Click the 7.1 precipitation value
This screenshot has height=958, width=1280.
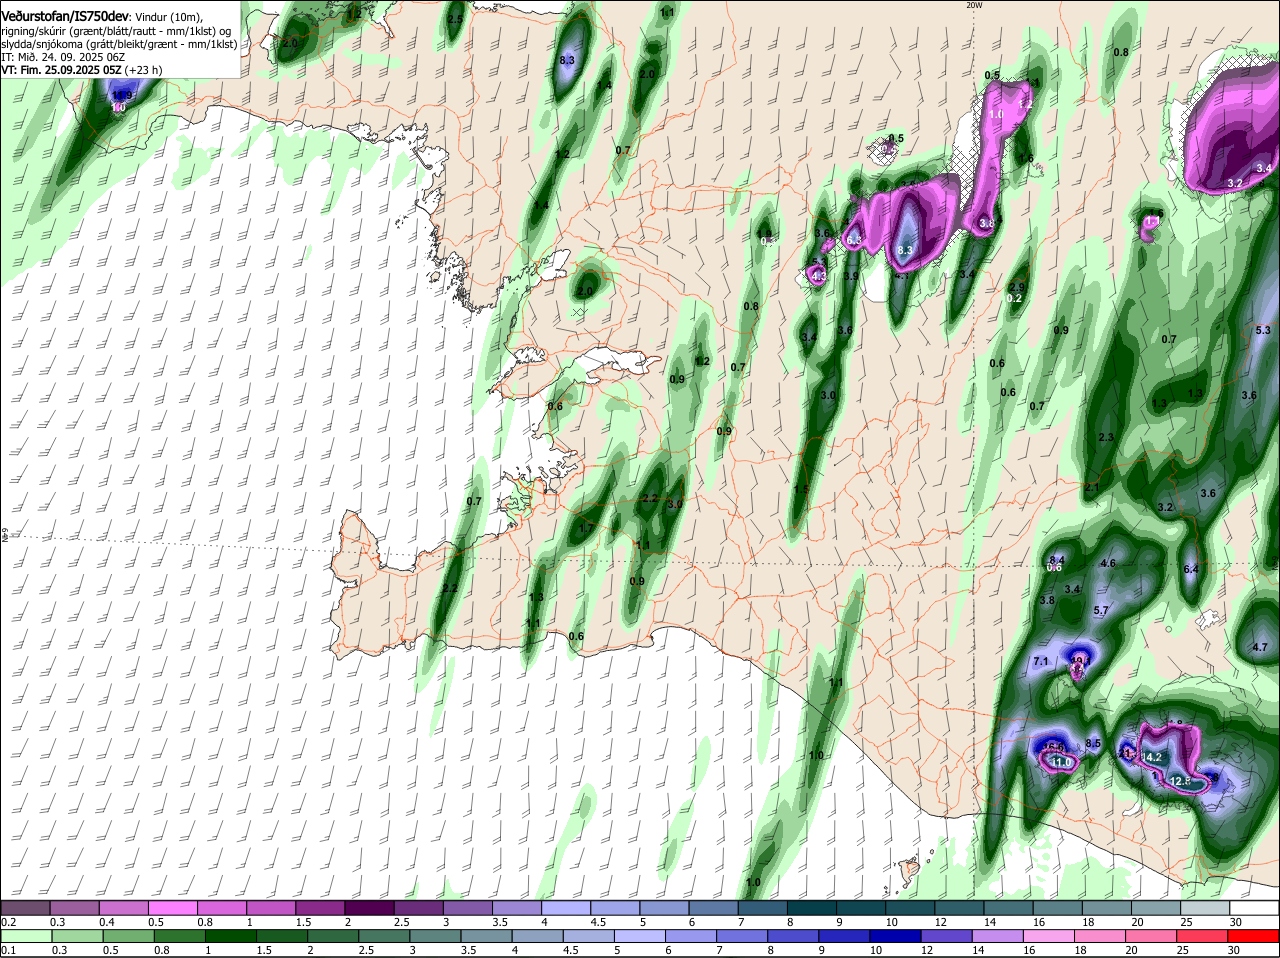pos(1040,661)
